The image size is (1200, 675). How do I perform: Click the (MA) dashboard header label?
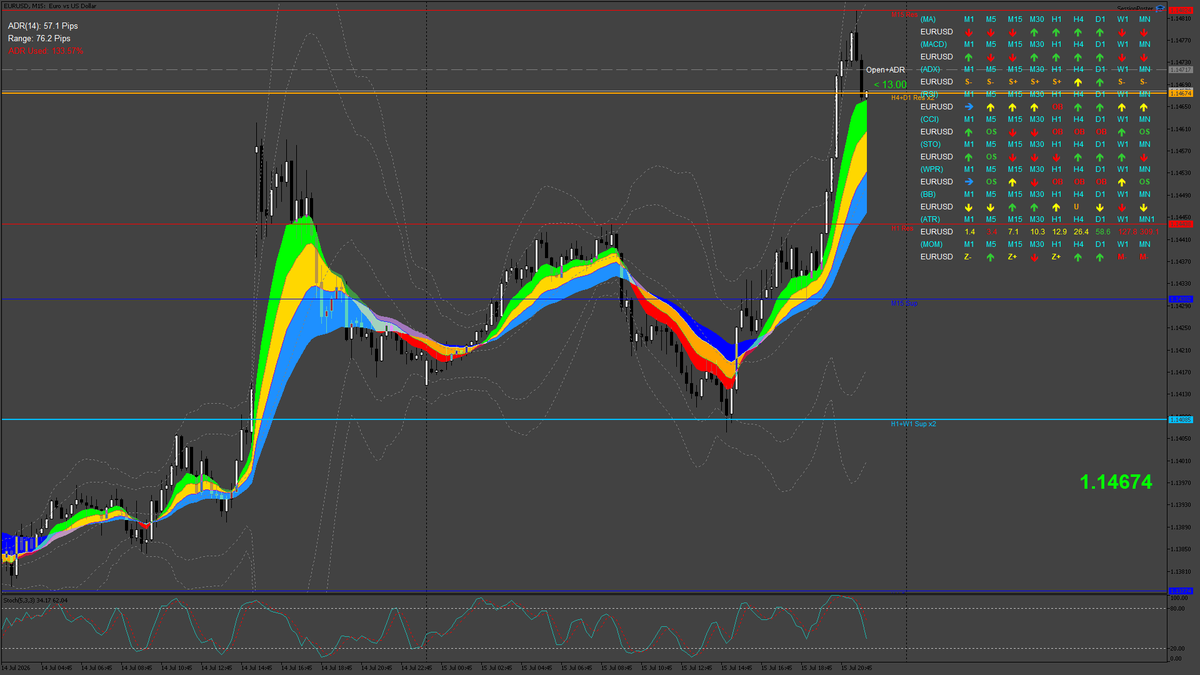point(928,19)
